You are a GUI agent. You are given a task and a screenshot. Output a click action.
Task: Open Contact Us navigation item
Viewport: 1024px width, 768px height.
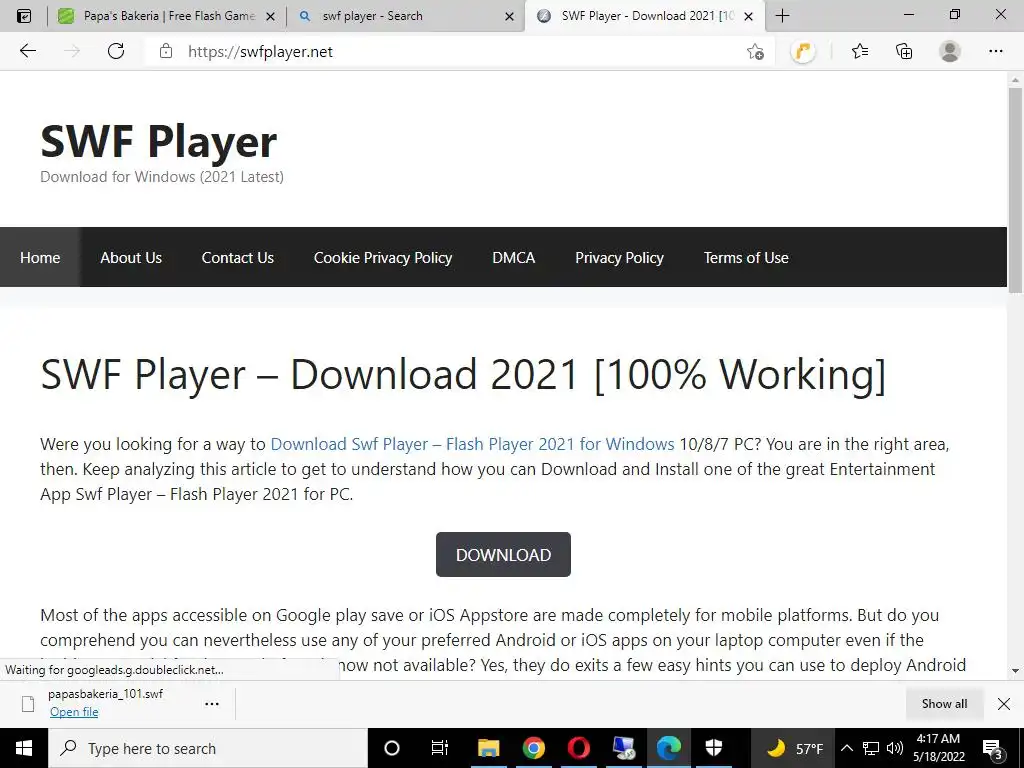pos(238,257)
